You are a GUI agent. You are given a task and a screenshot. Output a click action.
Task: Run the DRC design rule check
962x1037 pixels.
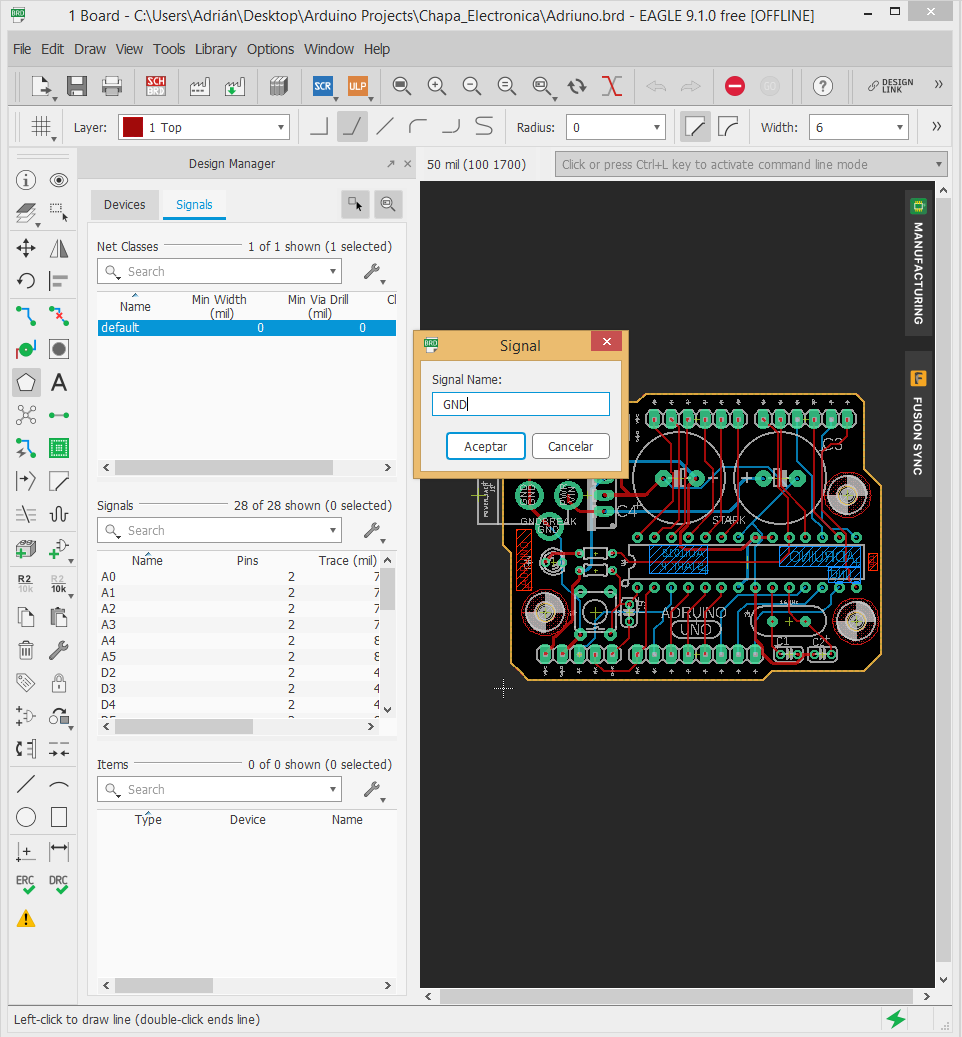(59, 885)
